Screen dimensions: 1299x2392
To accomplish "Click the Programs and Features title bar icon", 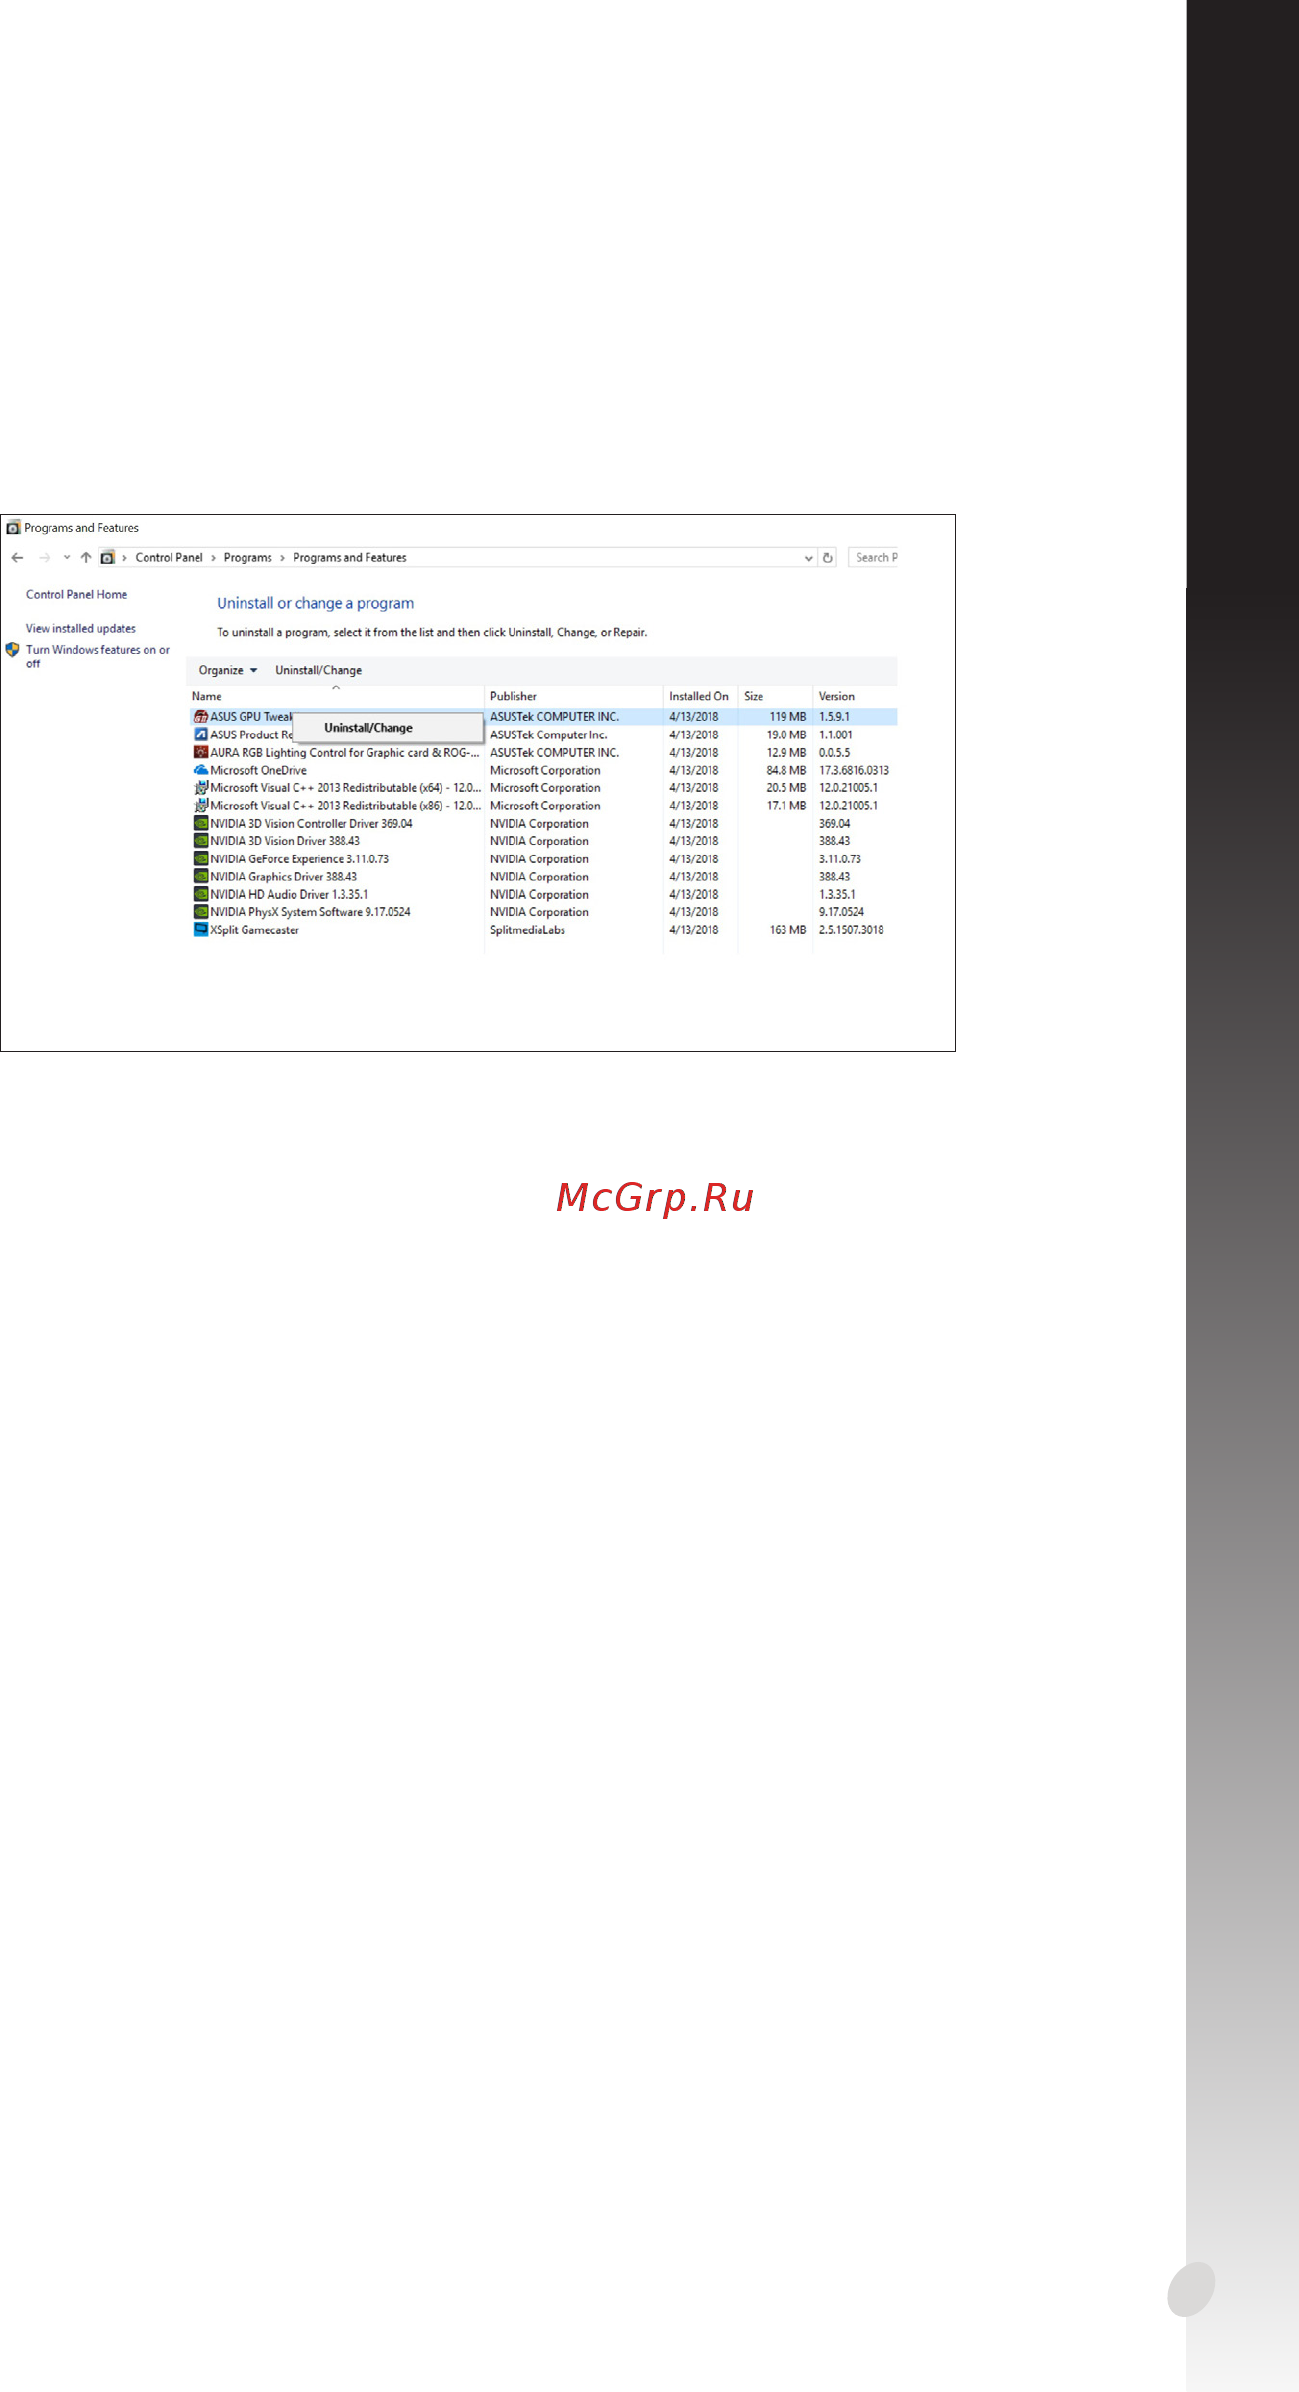I will click(13, 528).
